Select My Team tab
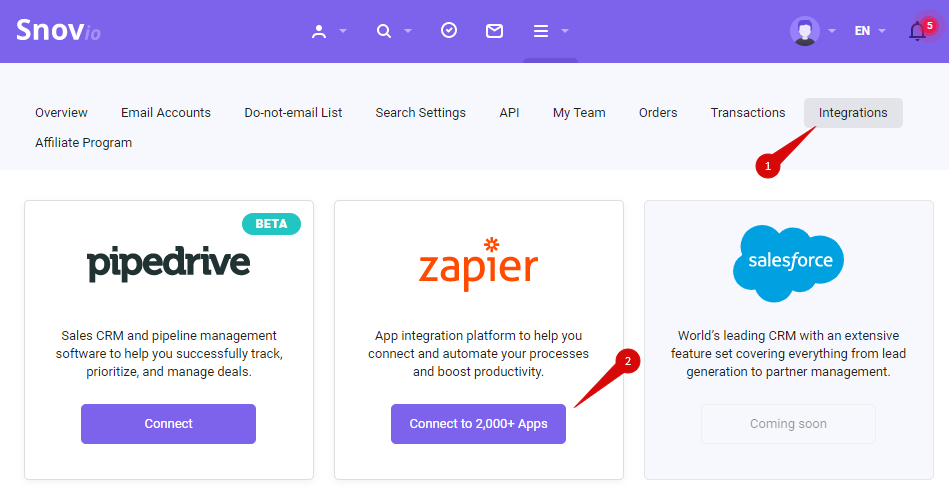Screen dimensions: 949x504 [579, 113]
